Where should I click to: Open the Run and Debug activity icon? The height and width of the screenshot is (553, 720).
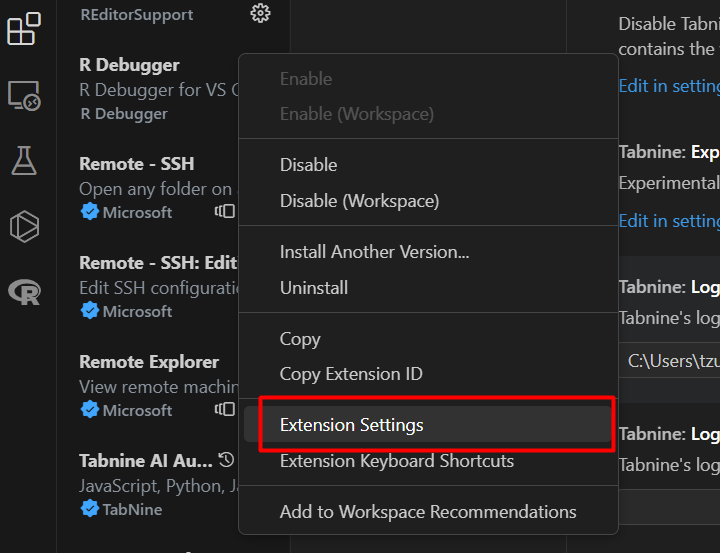point(24,226)
